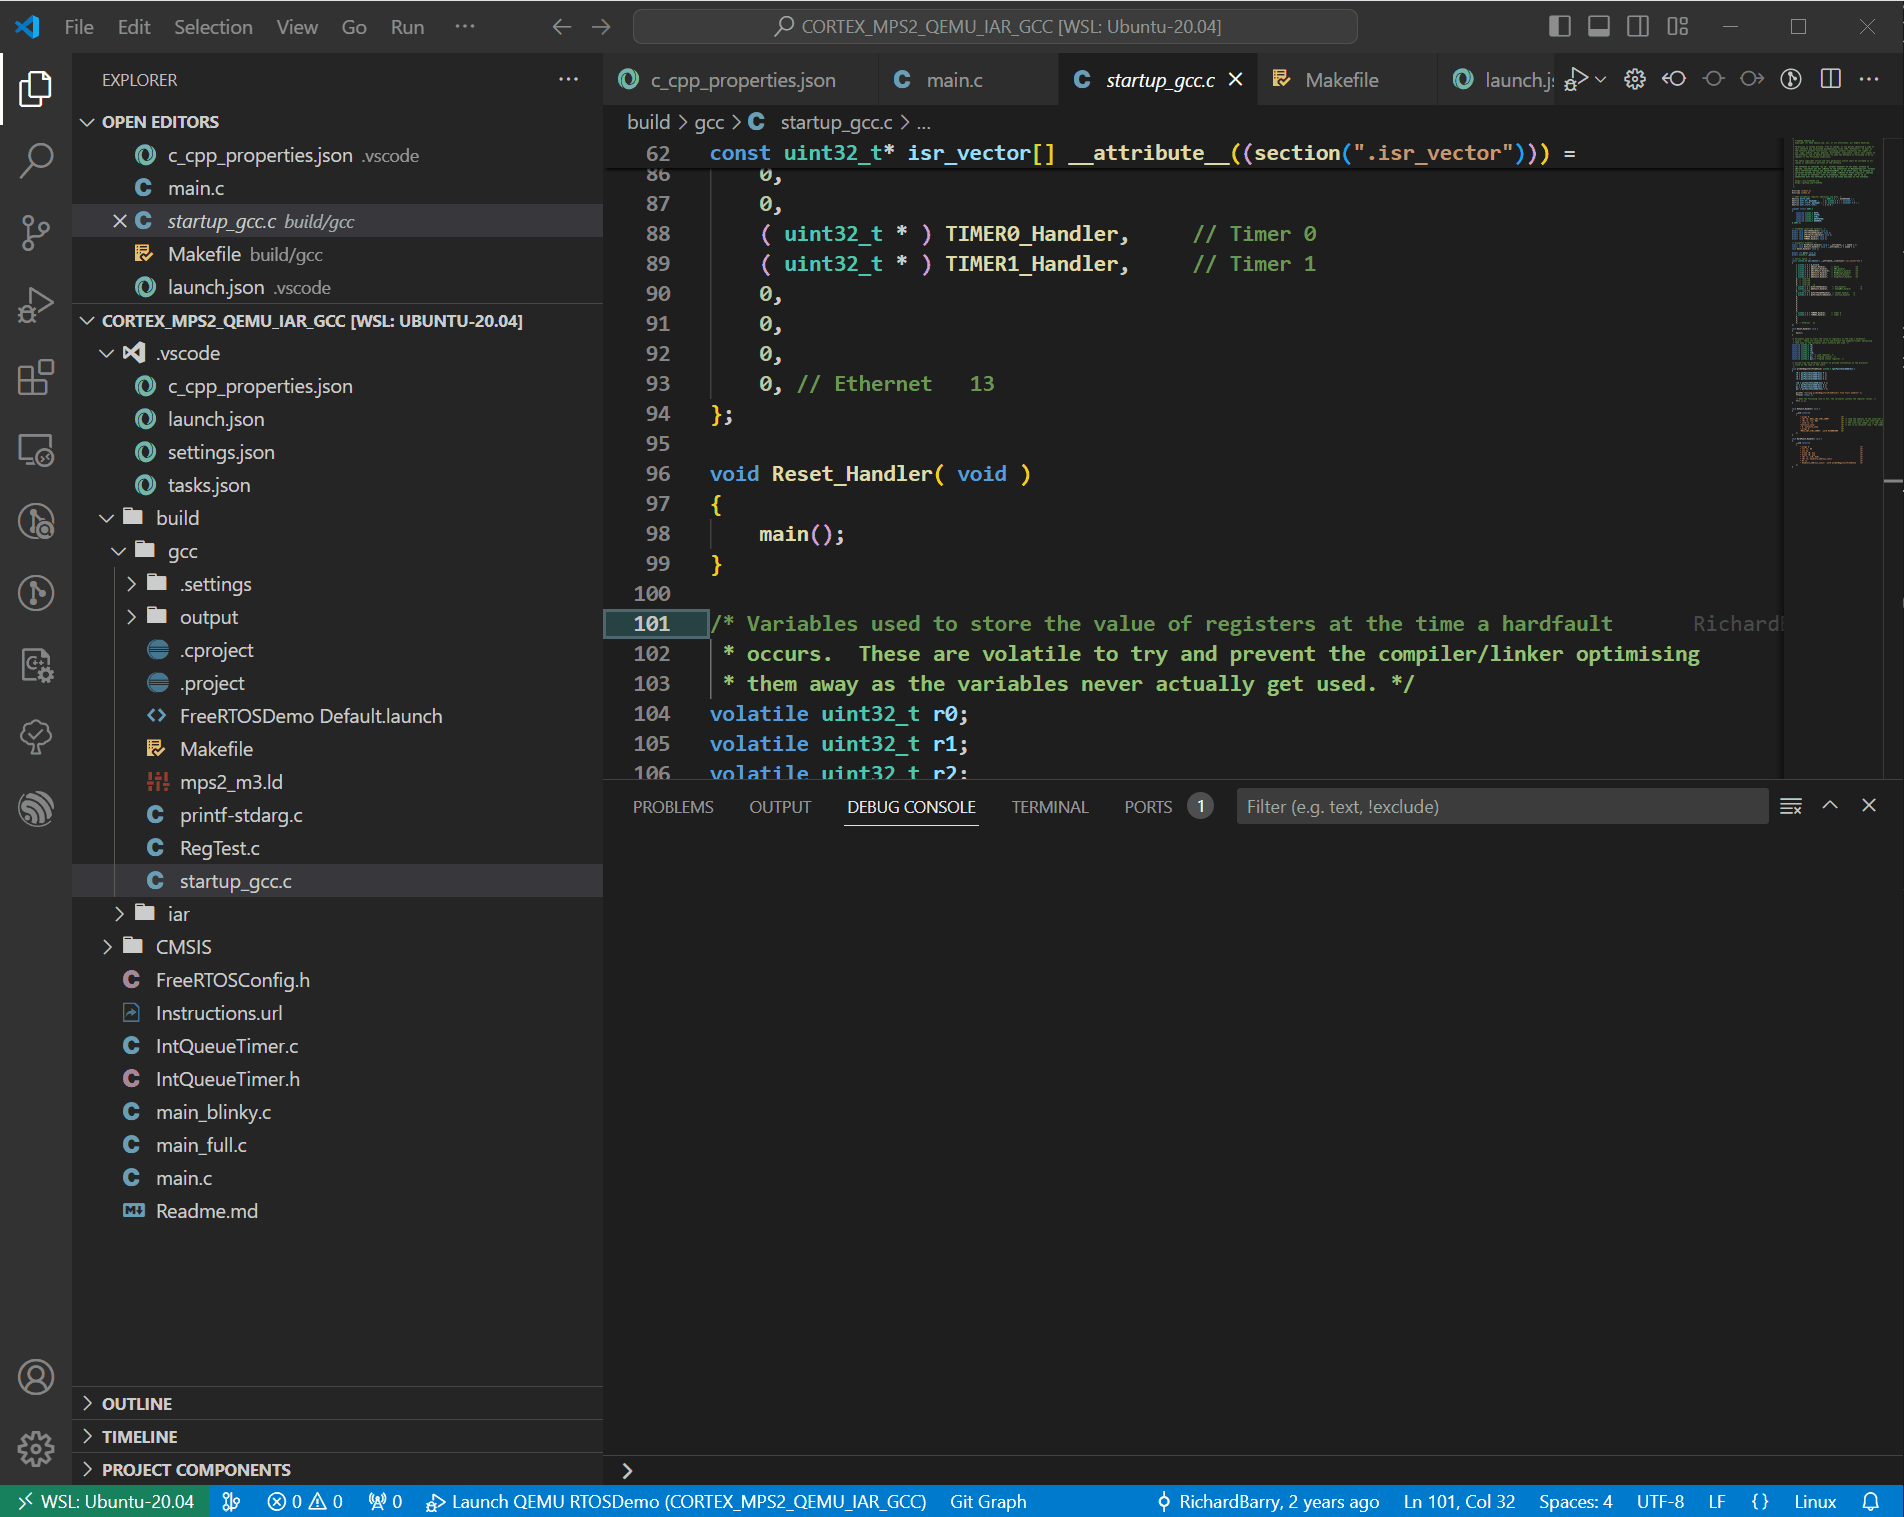Open Source Control view in activity bar
Screen dimensions: 1904x1517
point(36,232)
